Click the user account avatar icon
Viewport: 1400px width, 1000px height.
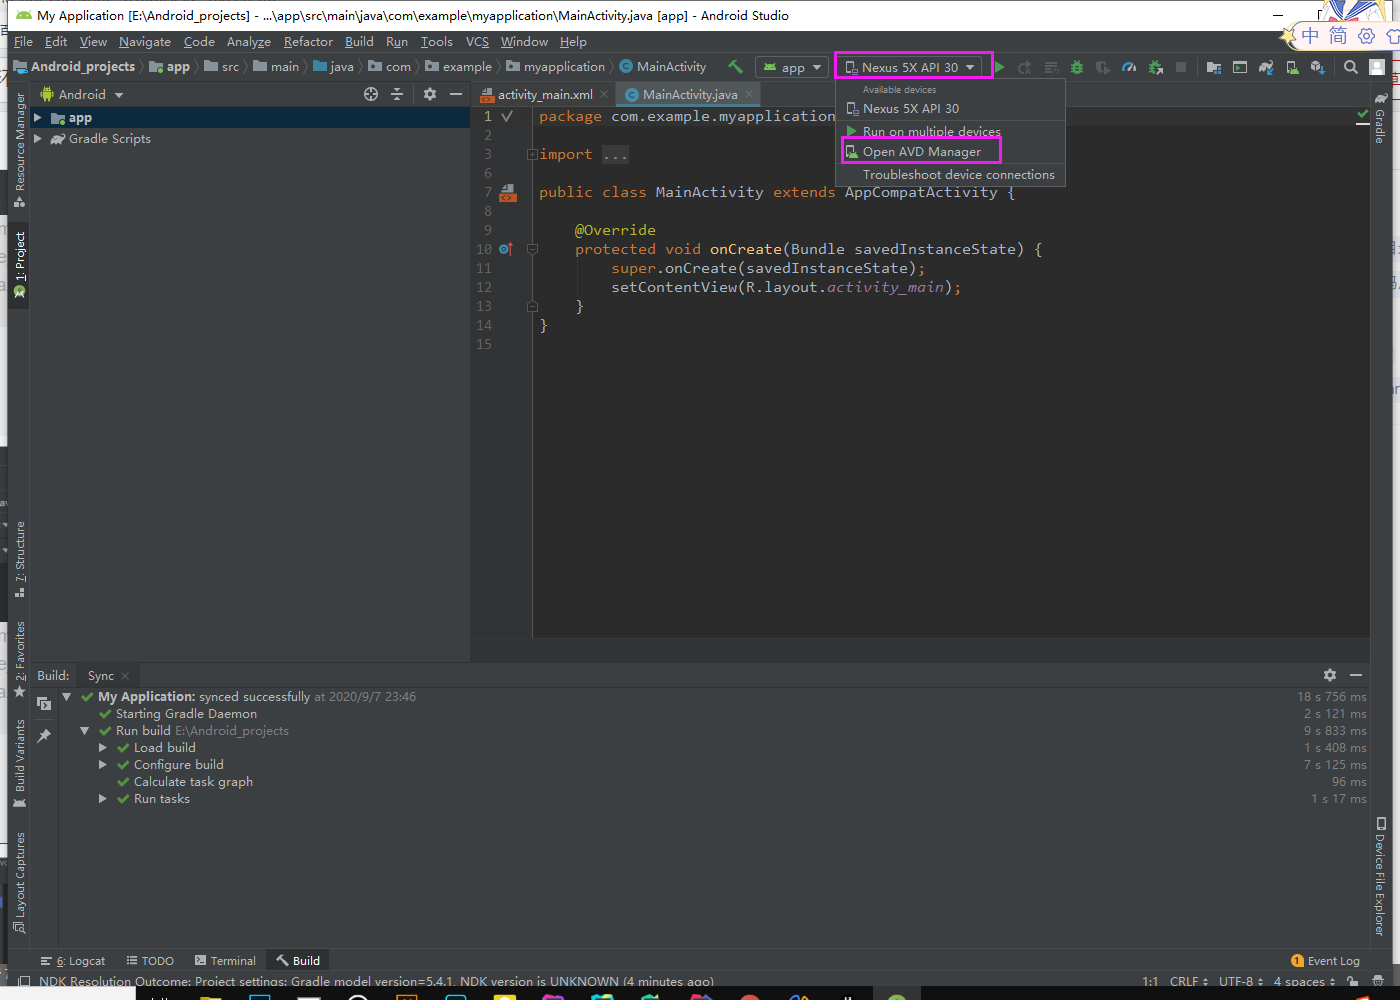(1377, 67)
